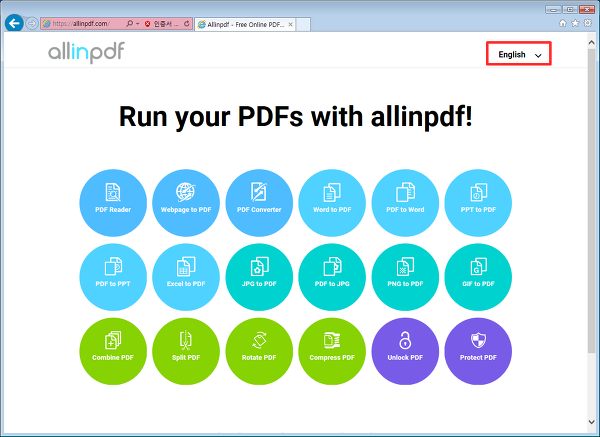Launch the Combine PDF tool
600x437 pixels.
click(113, 351)
